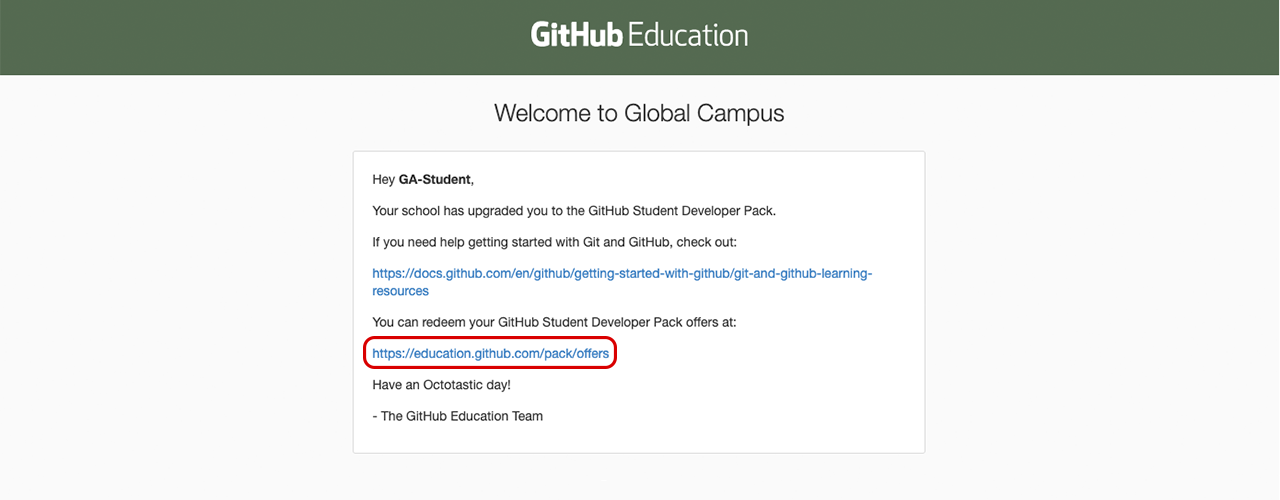Image resolution: width=1280 pixels, height=500 pixels.
Task: Click the red highlight box around offers link
Action: point(614,354)
